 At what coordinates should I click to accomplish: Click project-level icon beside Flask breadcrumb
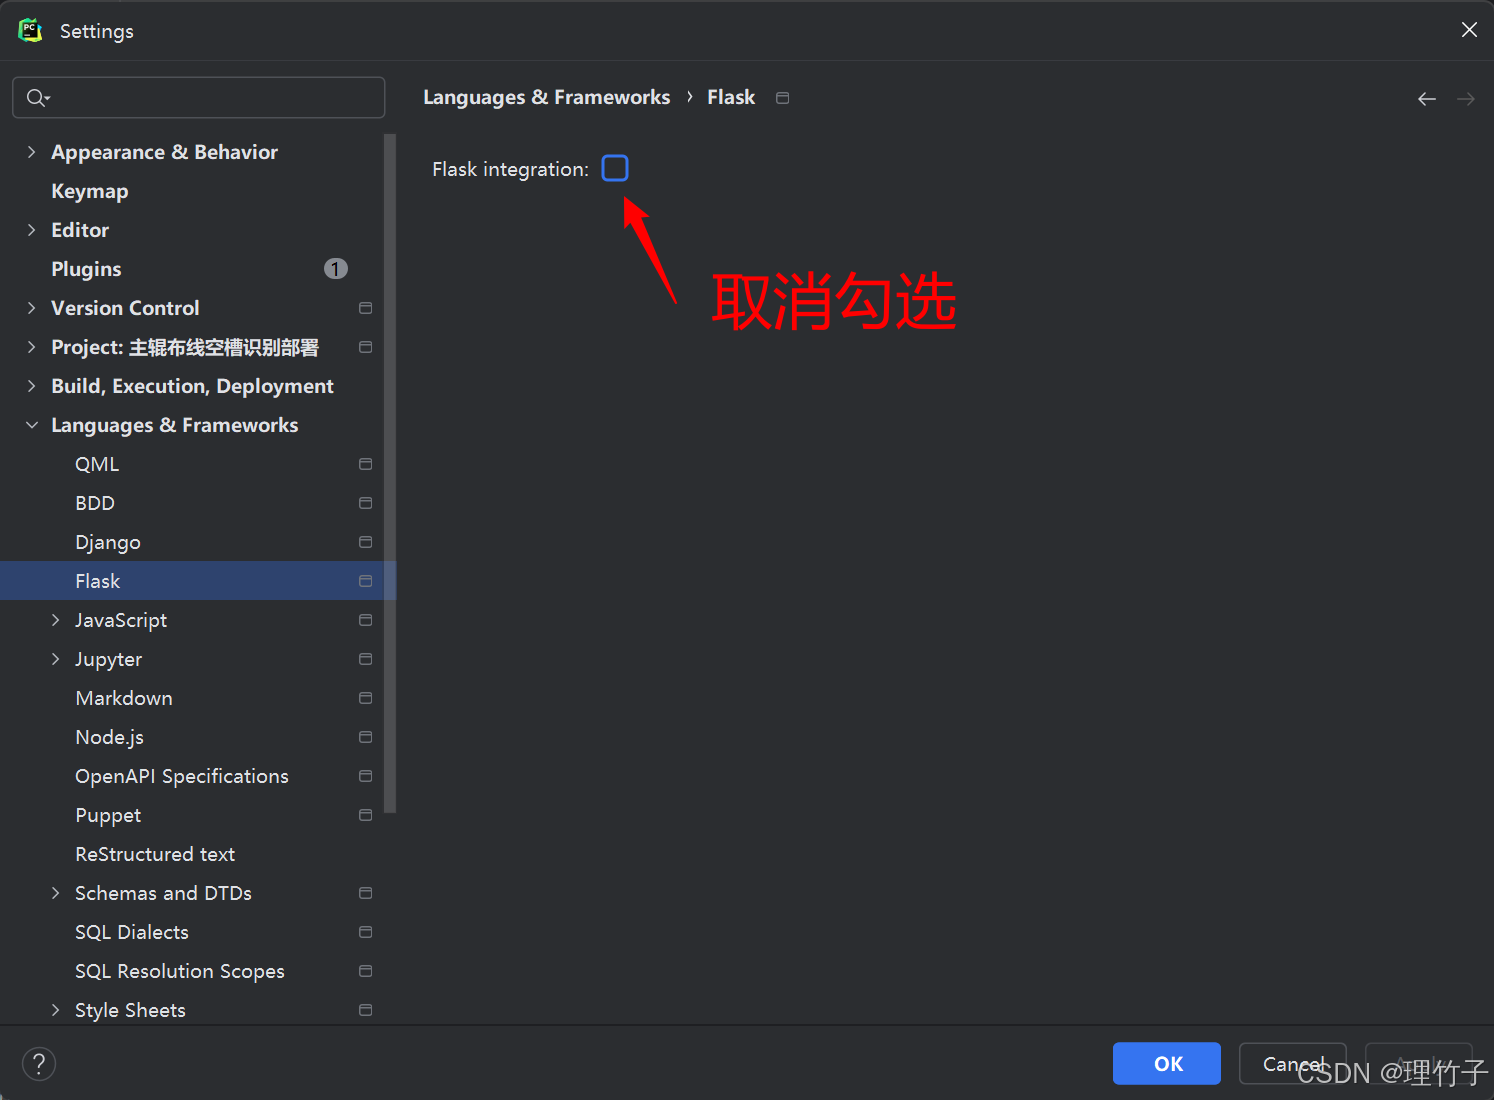coord(783,98)
